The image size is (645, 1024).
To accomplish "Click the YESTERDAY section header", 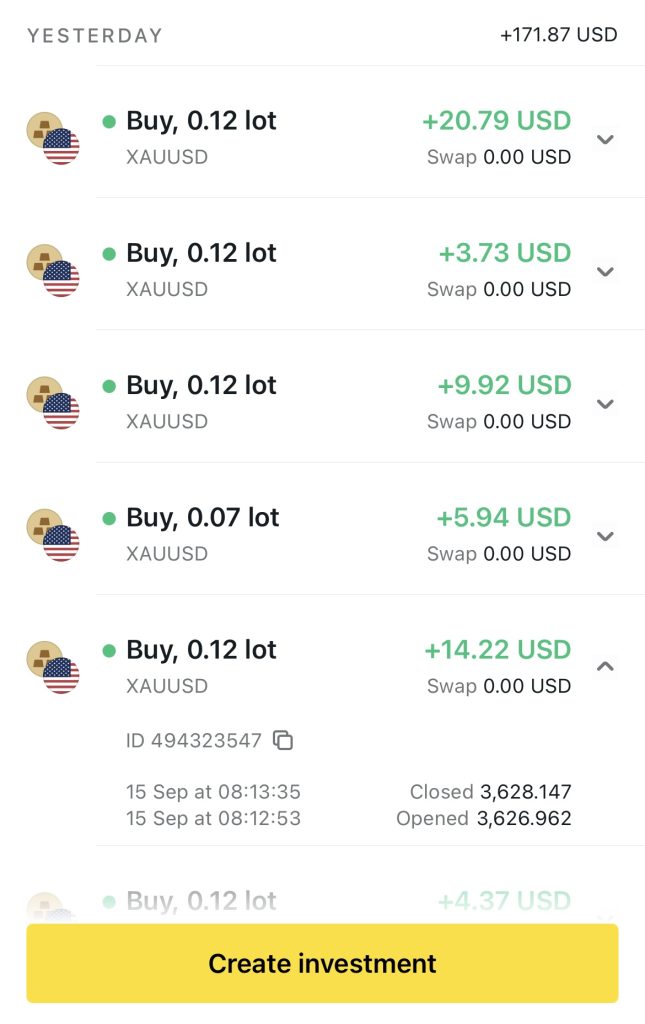I will (x=94, y=36).
